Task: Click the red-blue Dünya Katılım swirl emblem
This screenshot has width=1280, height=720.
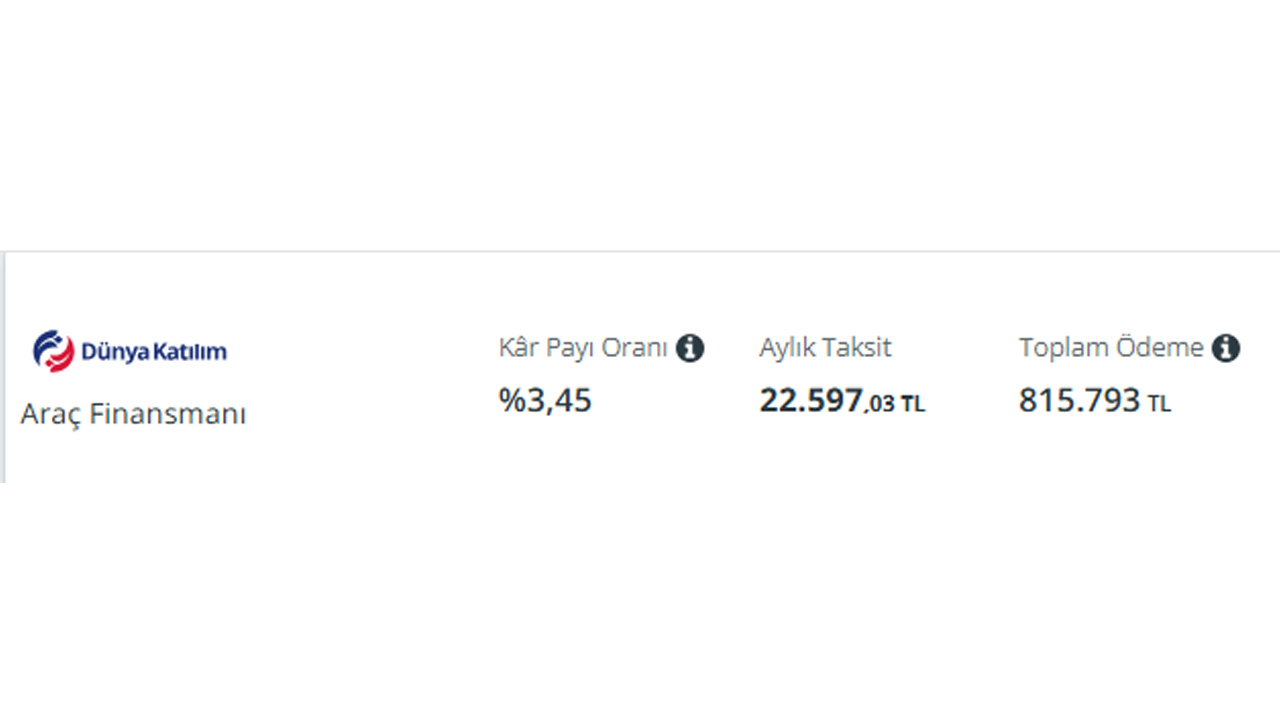Action: coord(53,351)
